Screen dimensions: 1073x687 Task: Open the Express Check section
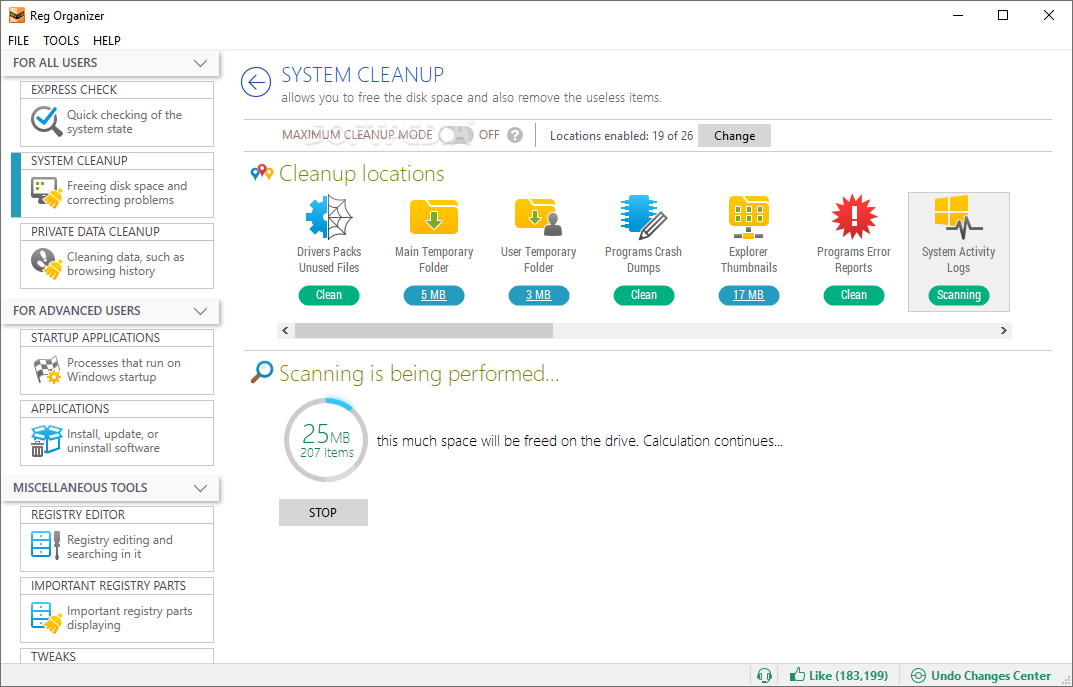coord(117,114)
